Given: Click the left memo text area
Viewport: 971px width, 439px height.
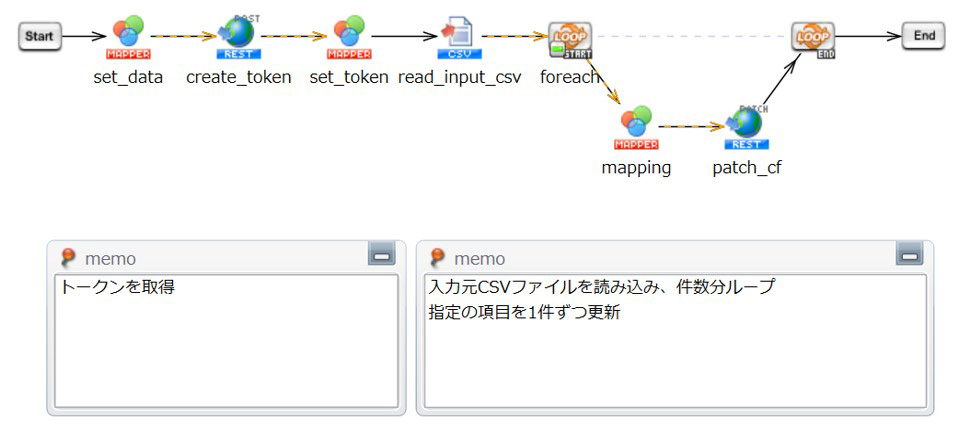Looking at the screenshot, I should 226,340.
